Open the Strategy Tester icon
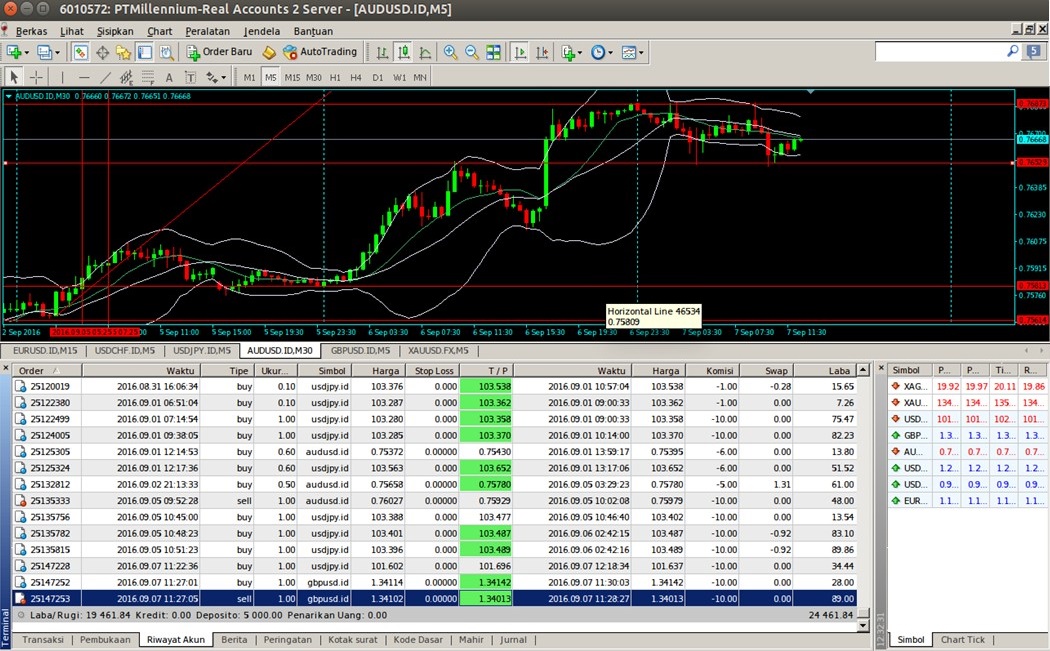 pyautogui.click(x=166, y=52)
